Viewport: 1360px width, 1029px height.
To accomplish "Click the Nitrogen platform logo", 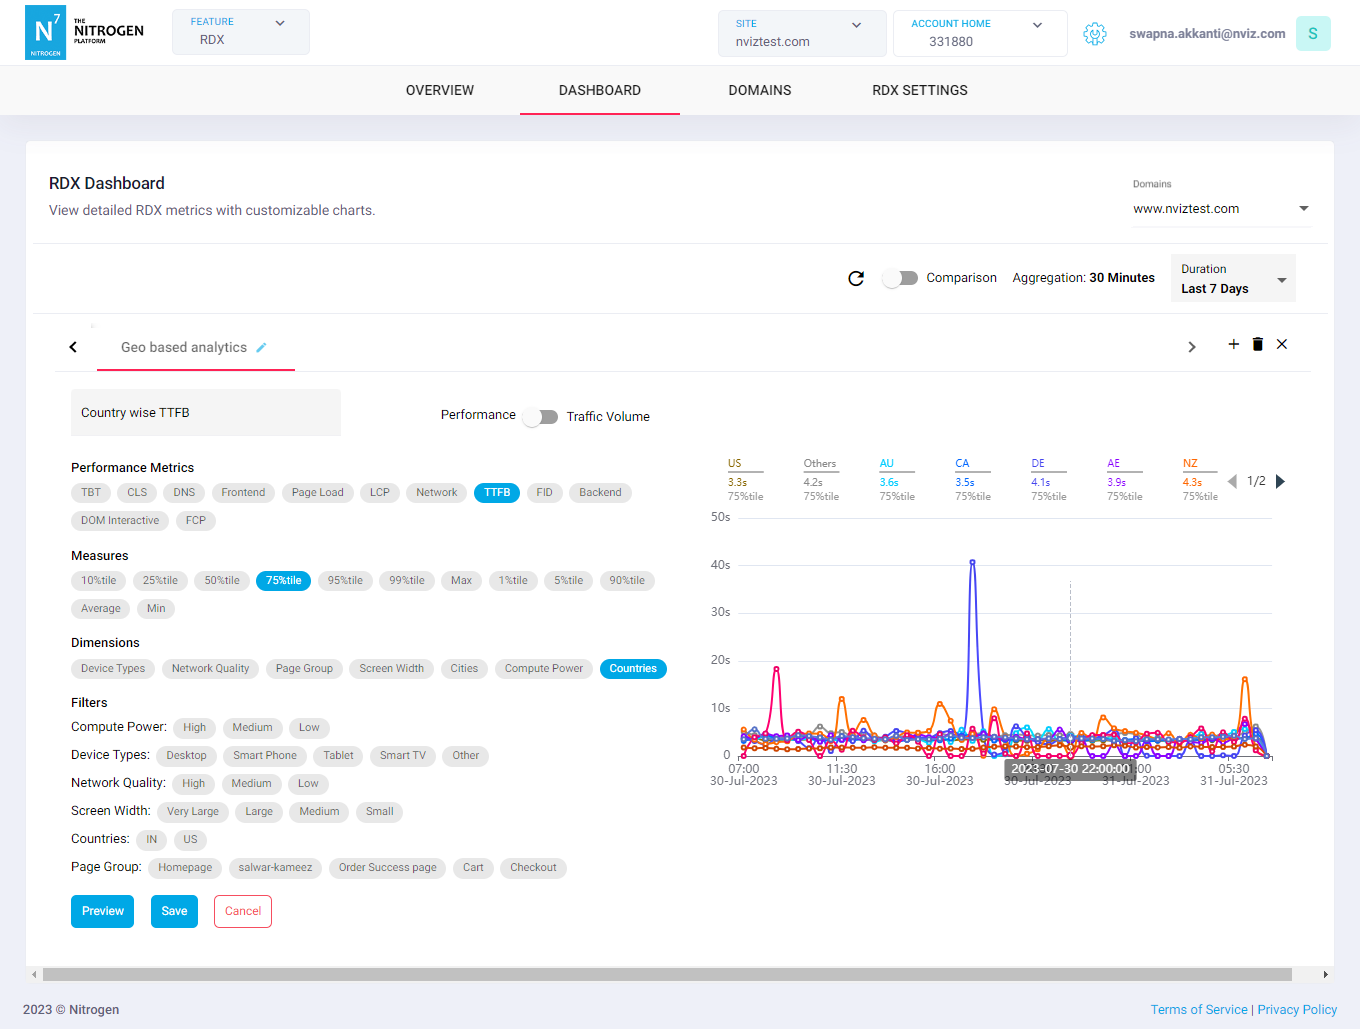I will (85, 32).
